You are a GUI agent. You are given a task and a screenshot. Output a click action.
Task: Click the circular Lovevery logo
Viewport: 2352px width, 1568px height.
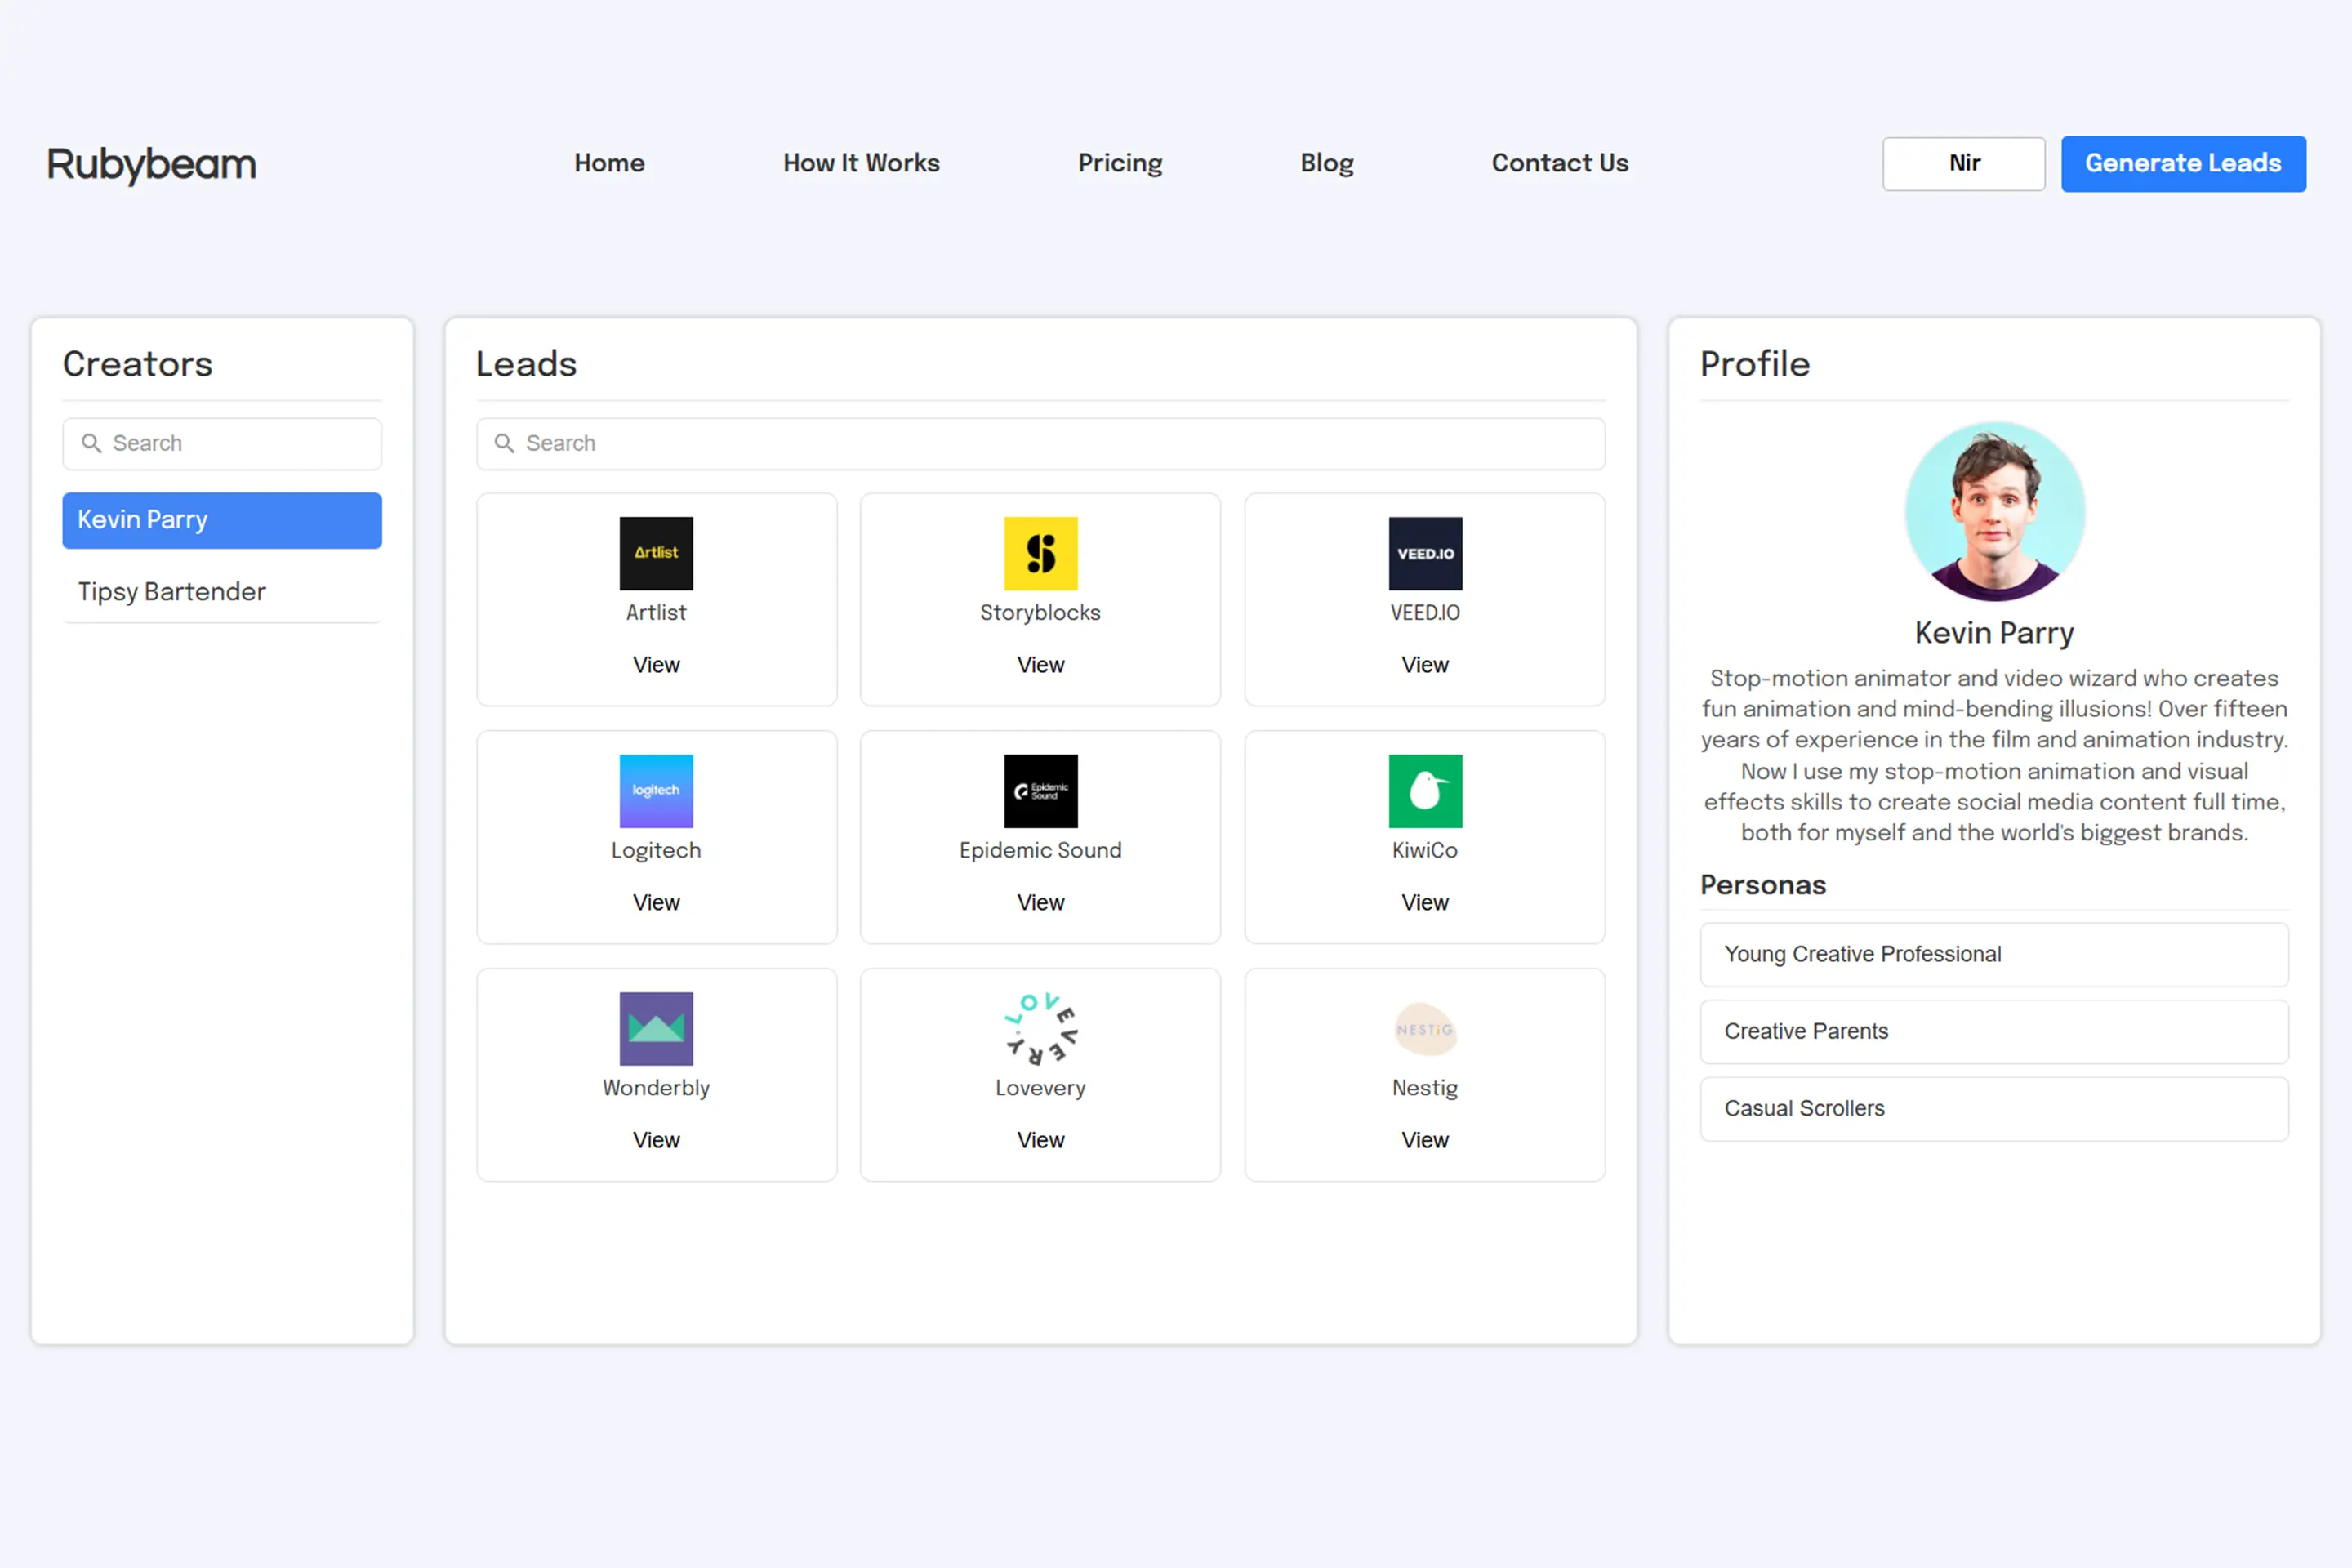1040,1028
